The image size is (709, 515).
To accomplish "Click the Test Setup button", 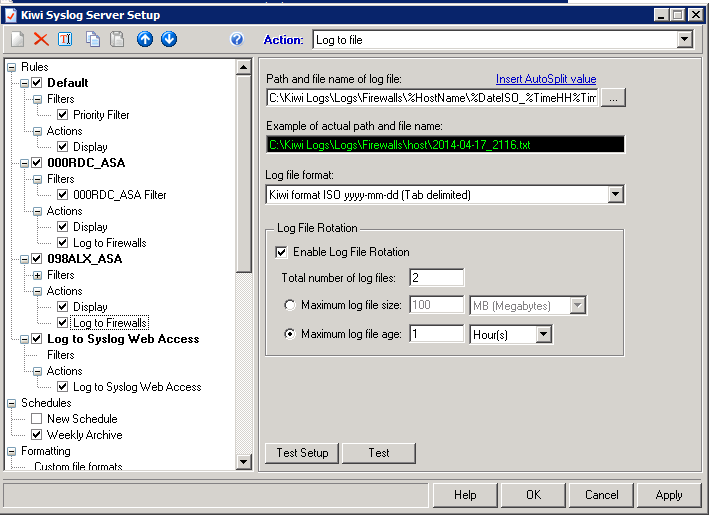I will pos(302,453).
